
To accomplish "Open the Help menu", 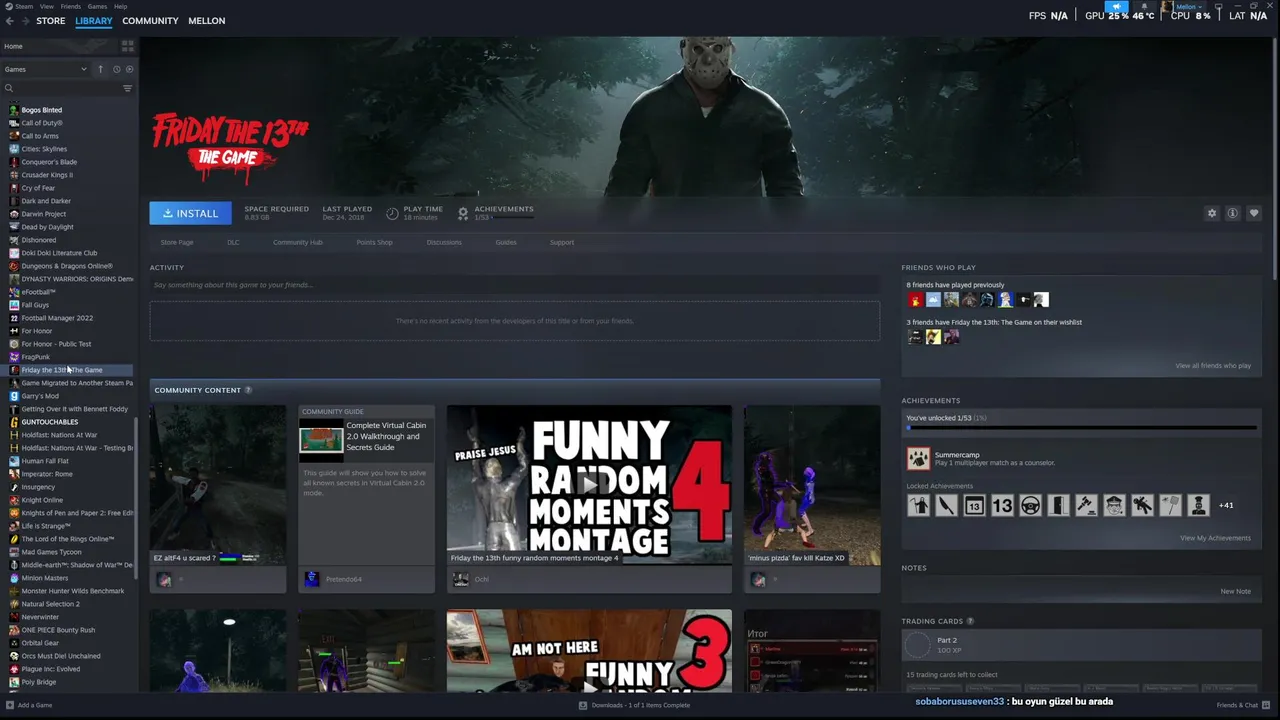I will [121, 6].
